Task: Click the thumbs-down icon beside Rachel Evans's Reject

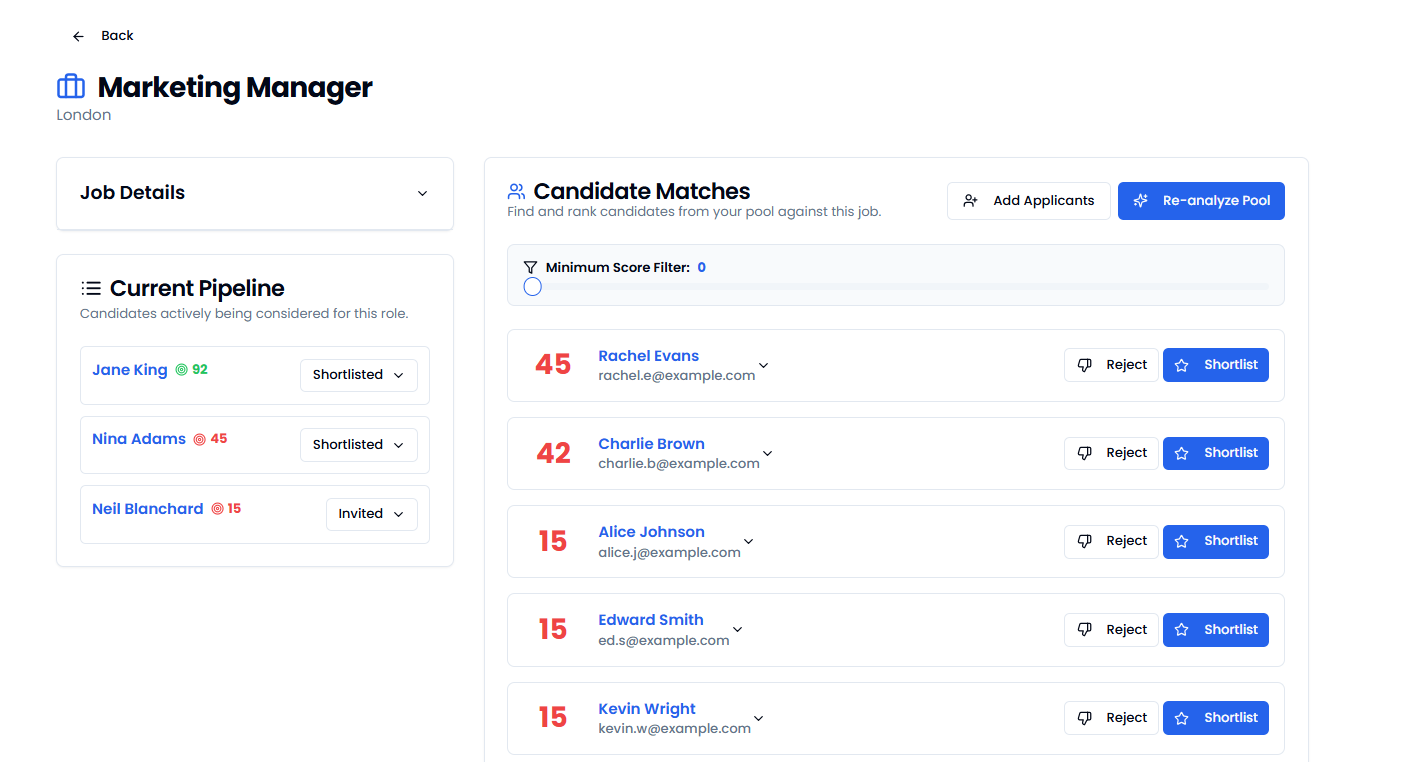Action: tap(1084, 364)
